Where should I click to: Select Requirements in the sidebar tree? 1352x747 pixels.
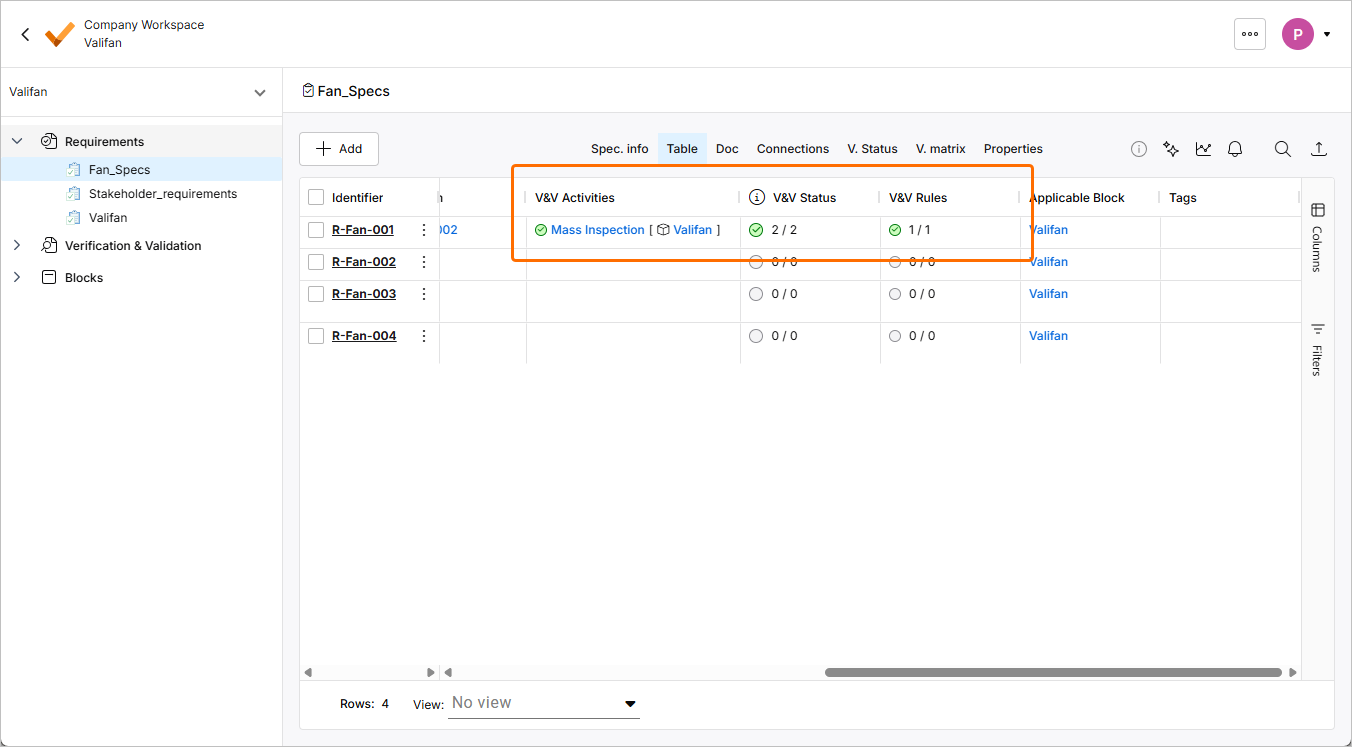coord(104,142)
